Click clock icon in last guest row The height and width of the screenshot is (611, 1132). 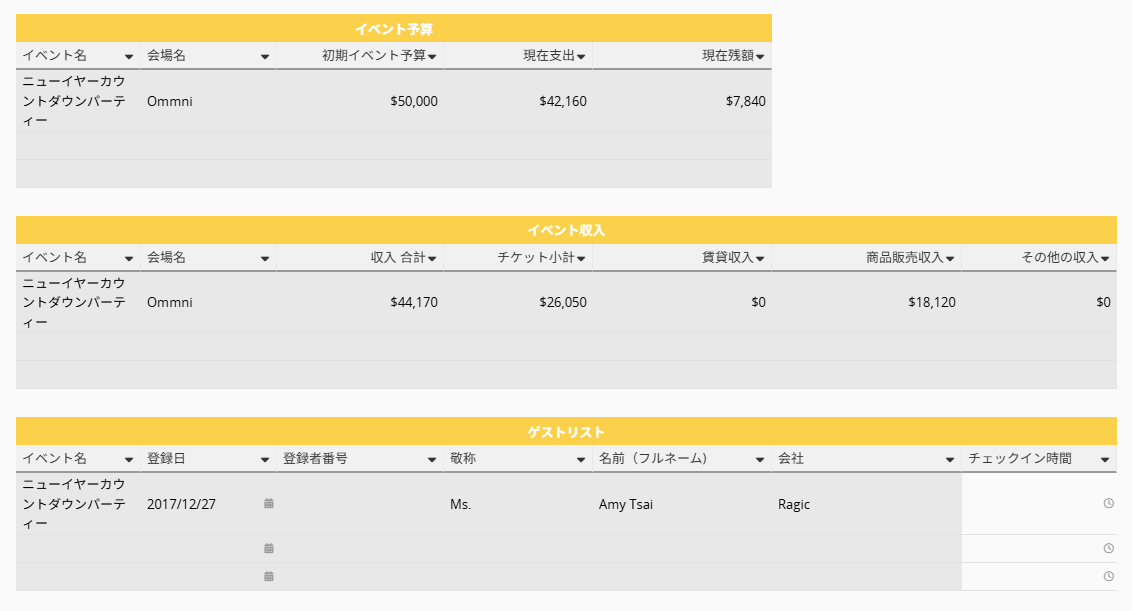(x=1109, y=576)
